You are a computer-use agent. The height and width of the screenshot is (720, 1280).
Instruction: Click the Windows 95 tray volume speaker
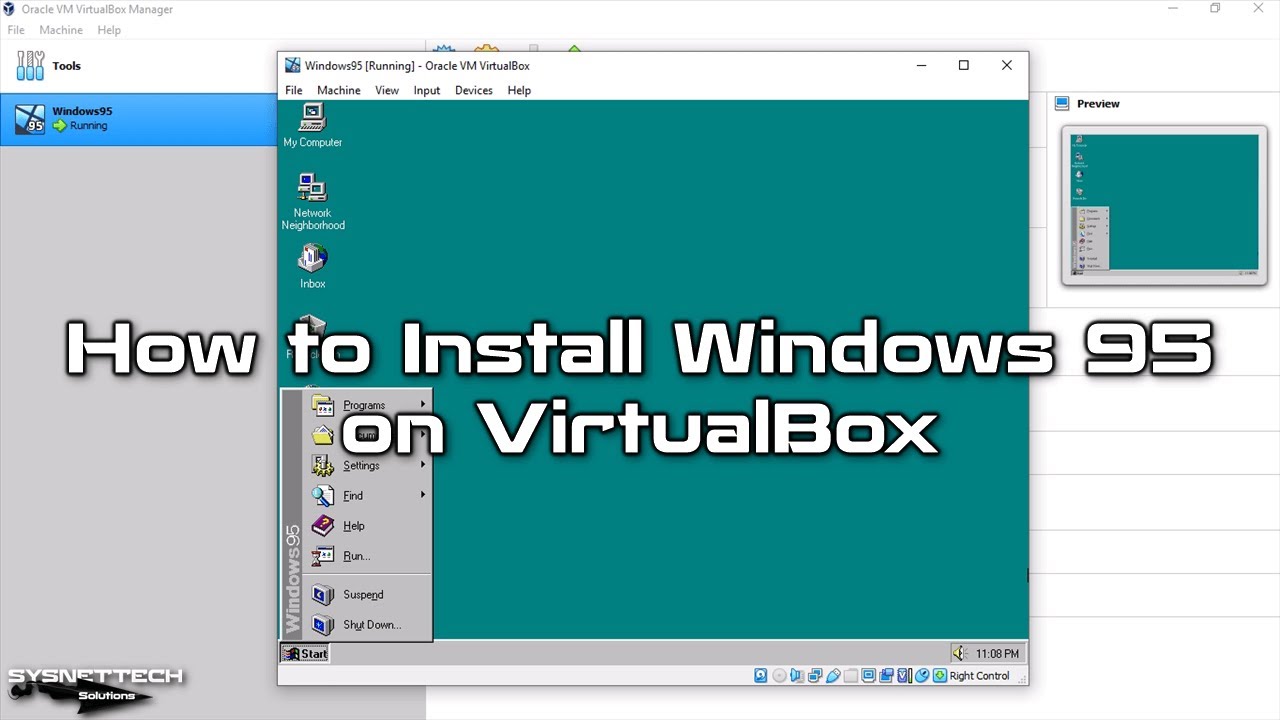[x=960, y=653]
